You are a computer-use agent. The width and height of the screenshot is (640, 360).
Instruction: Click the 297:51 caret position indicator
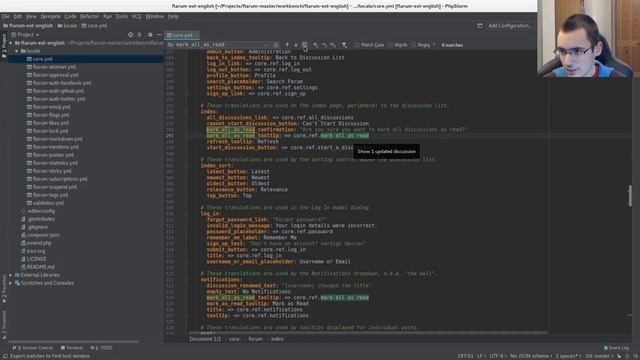point(465,356)
